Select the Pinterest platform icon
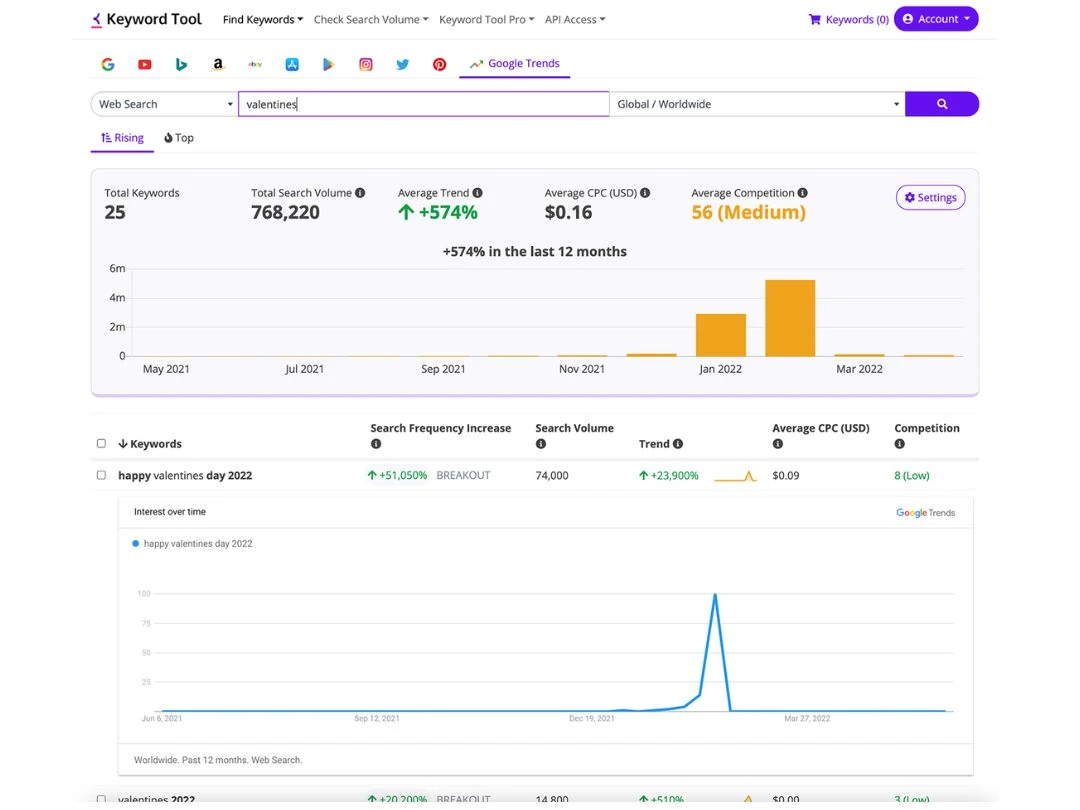The height and width of the screenshot is (810, 1080). 439,63
